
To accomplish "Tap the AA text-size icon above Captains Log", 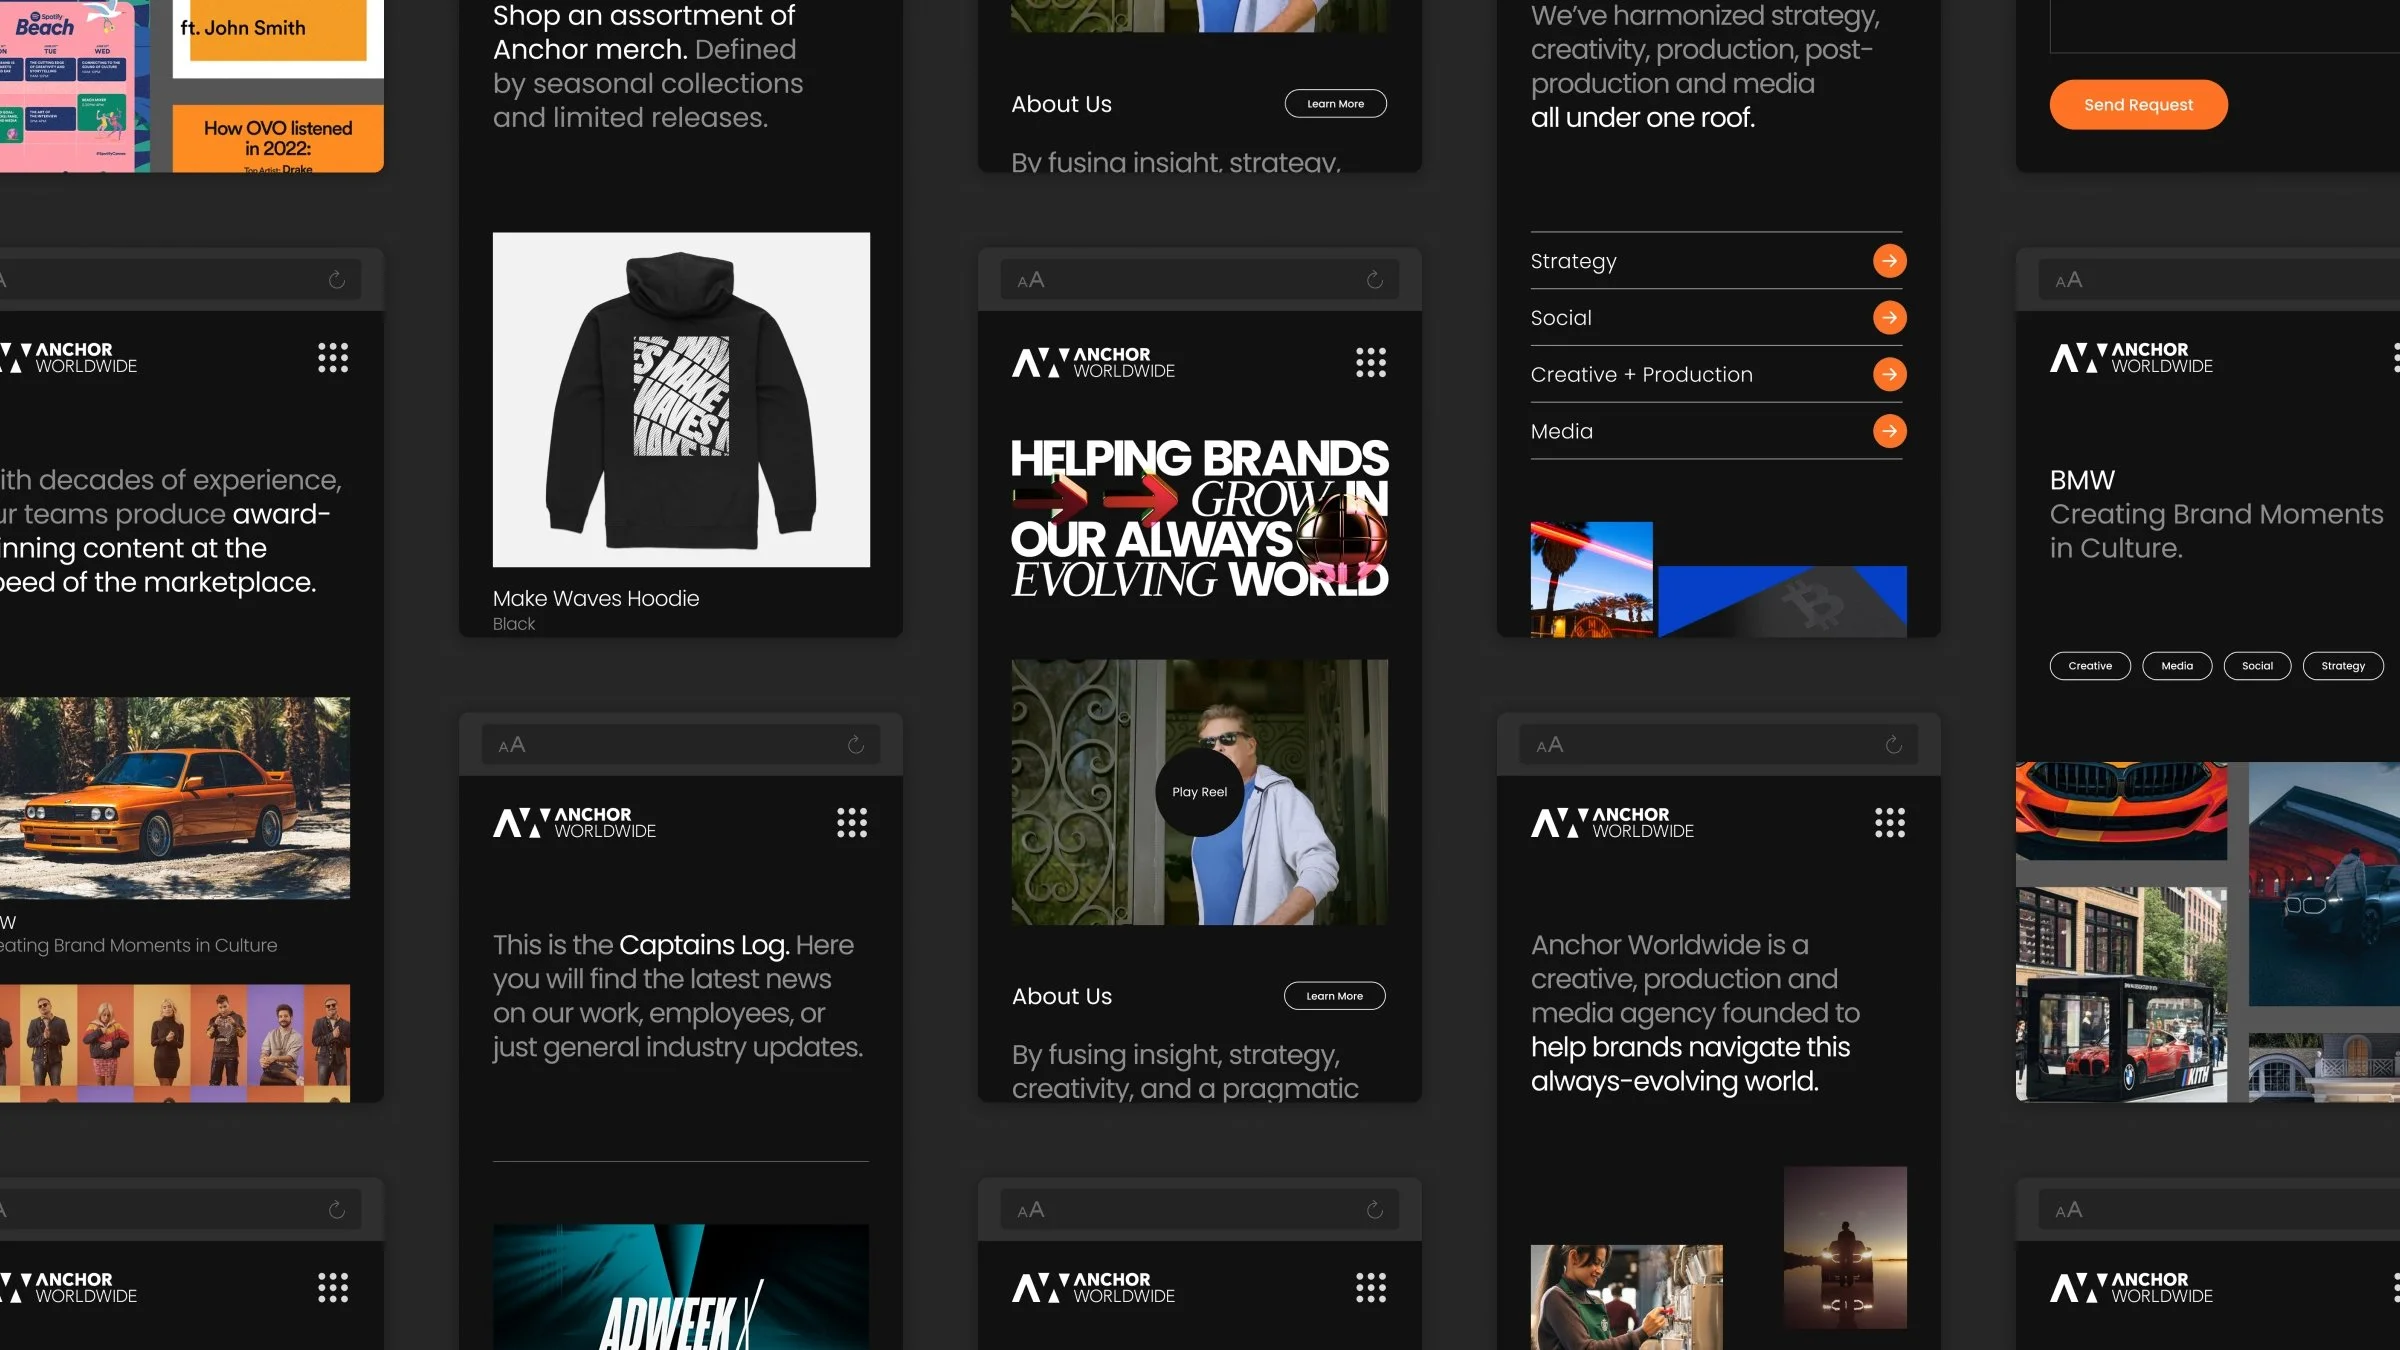I will click(512, 745).
